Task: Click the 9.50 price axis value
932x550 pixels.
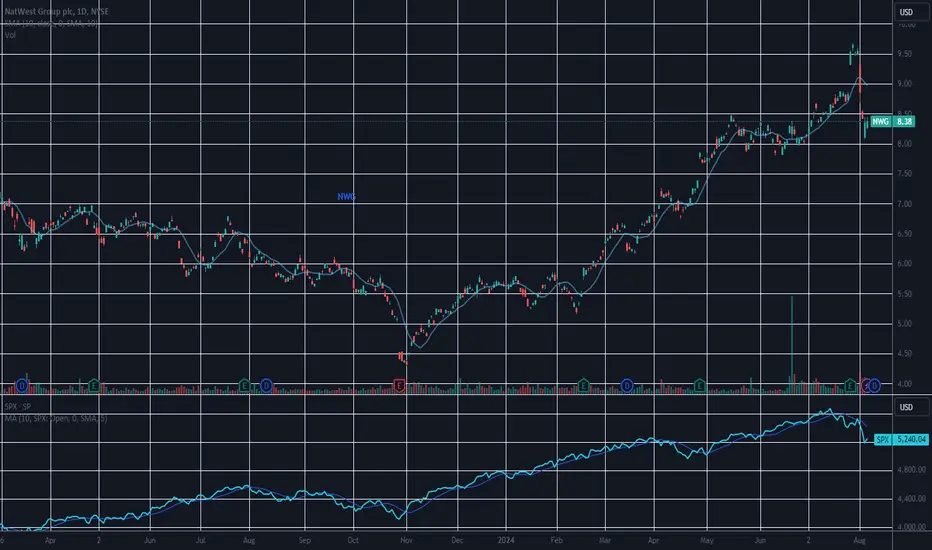Action: (905, 54)
